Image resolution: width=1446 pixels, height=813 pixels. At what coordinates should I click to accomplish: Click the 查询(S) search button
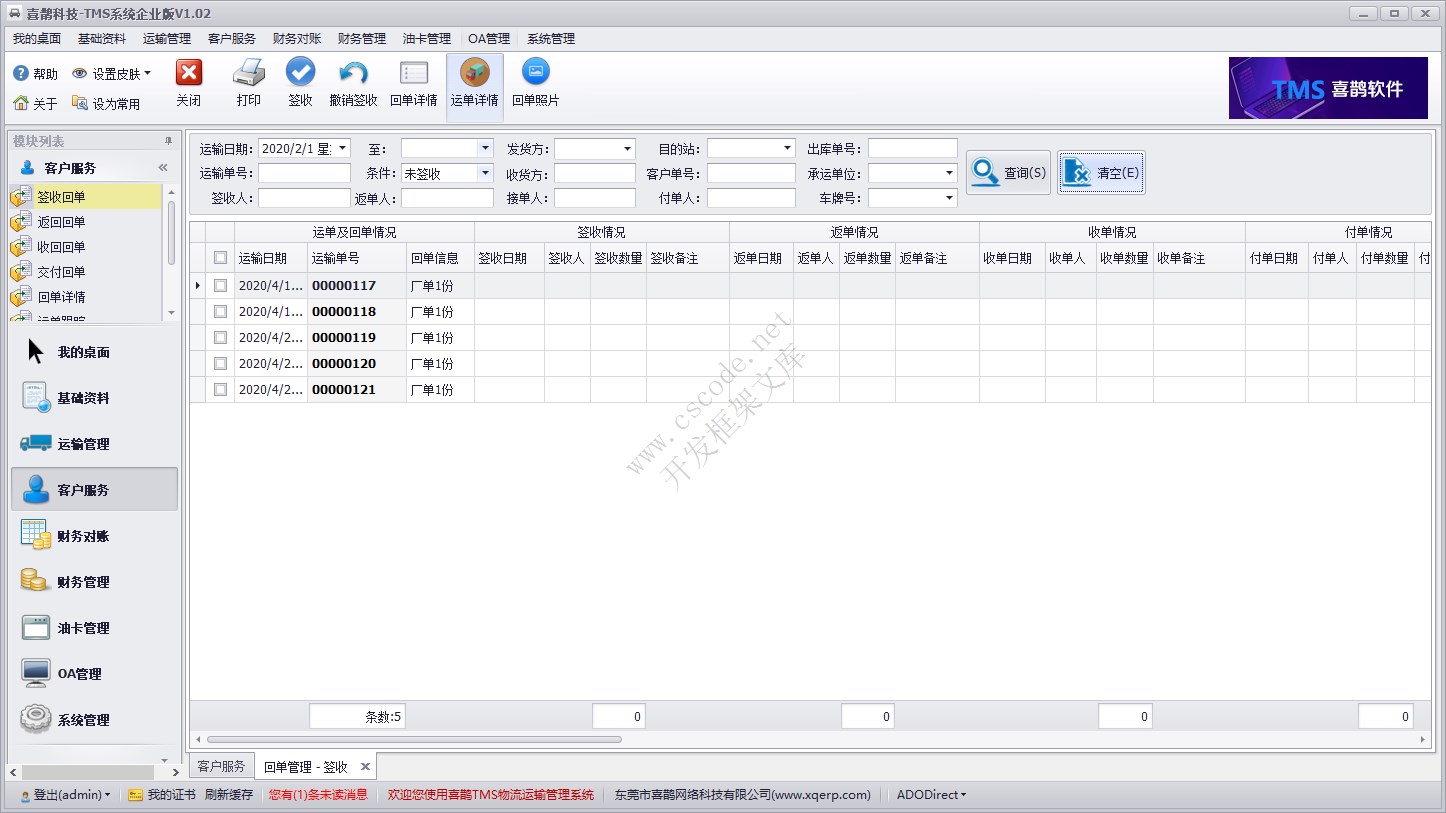click(1009, 173)
